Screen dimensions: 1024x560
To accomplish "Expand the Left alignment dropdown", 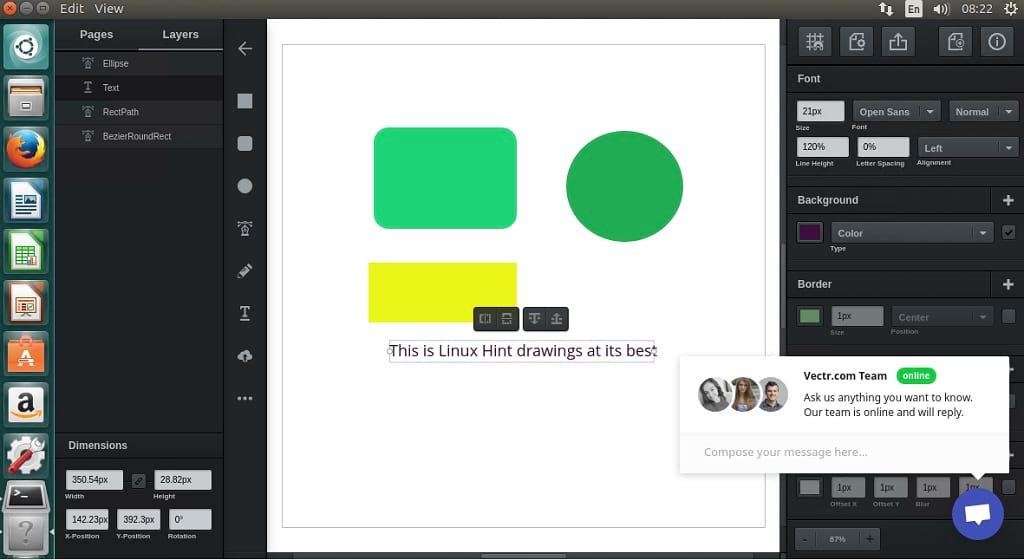I will pyautogui.click(x=967, y=148).
